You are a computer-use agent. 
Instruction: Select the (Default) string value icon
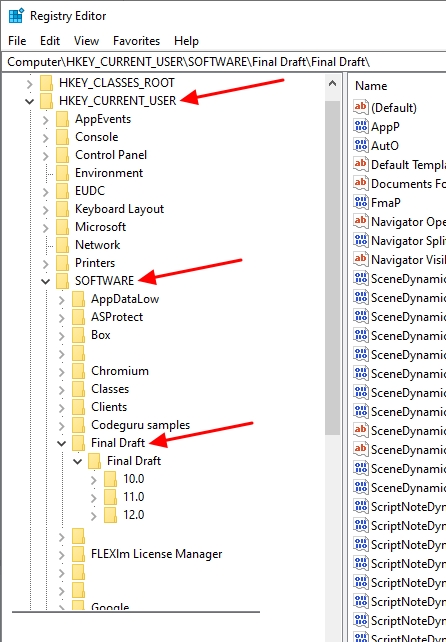tap(360, 107)
